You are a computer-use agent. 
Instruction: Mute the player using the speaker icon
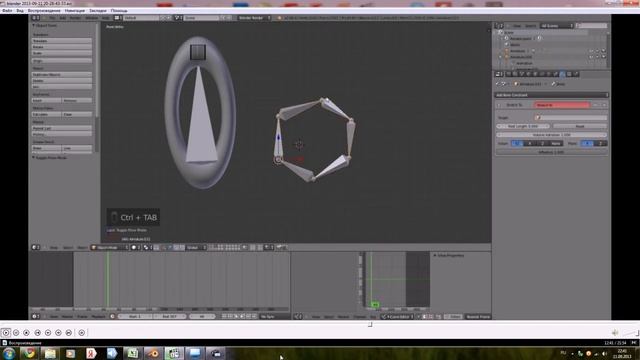click(615, 333)
